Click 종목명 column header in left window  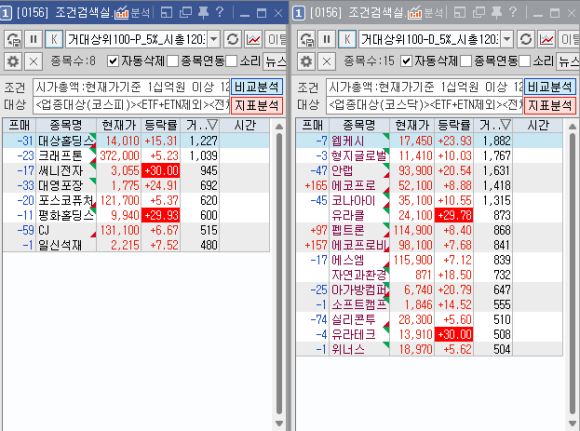(66, 125)
